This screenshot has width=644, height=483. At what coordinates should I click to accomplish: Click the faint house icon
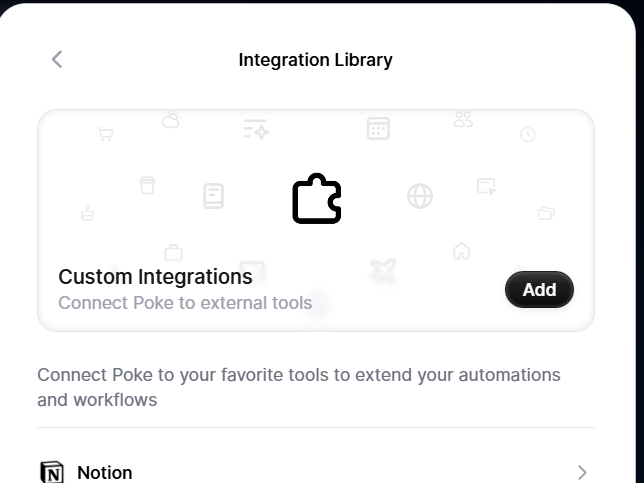point(461,251)
